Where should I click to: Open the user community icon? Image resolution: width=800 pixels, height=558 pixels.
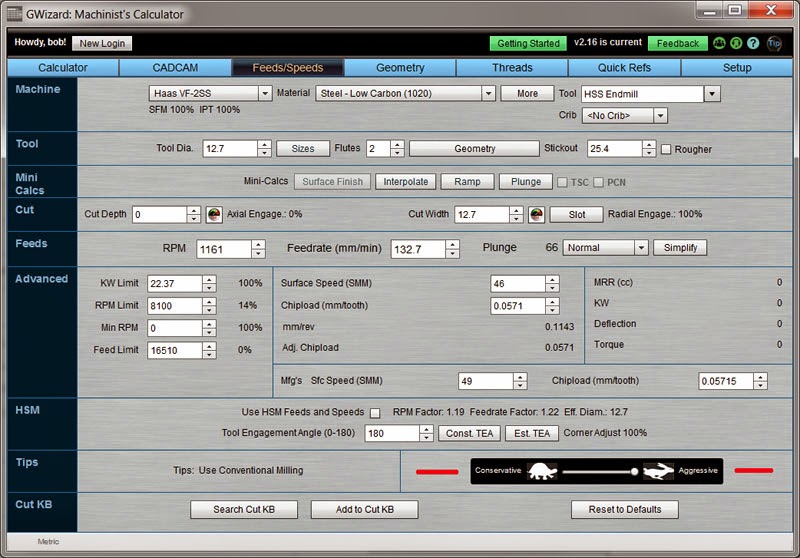[719, 43]
